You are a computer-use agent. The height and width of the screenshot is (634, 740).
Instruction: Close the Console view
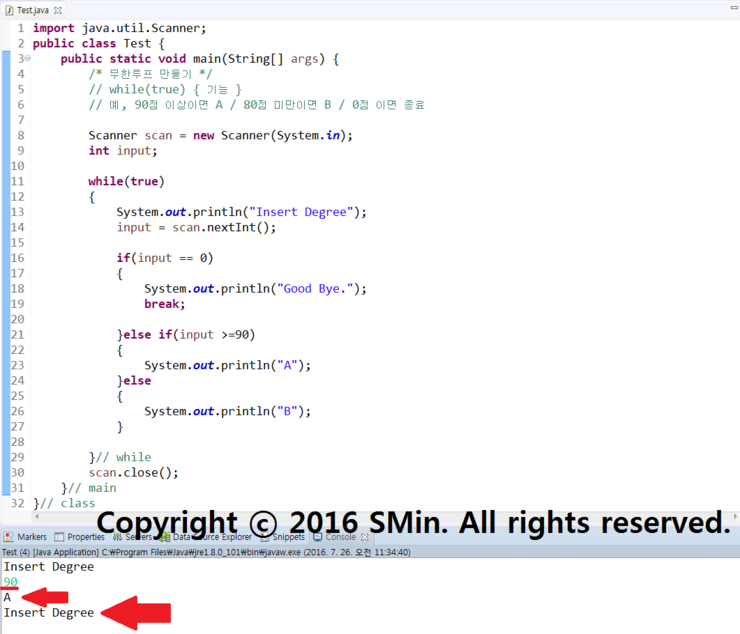tap(365, 537)
